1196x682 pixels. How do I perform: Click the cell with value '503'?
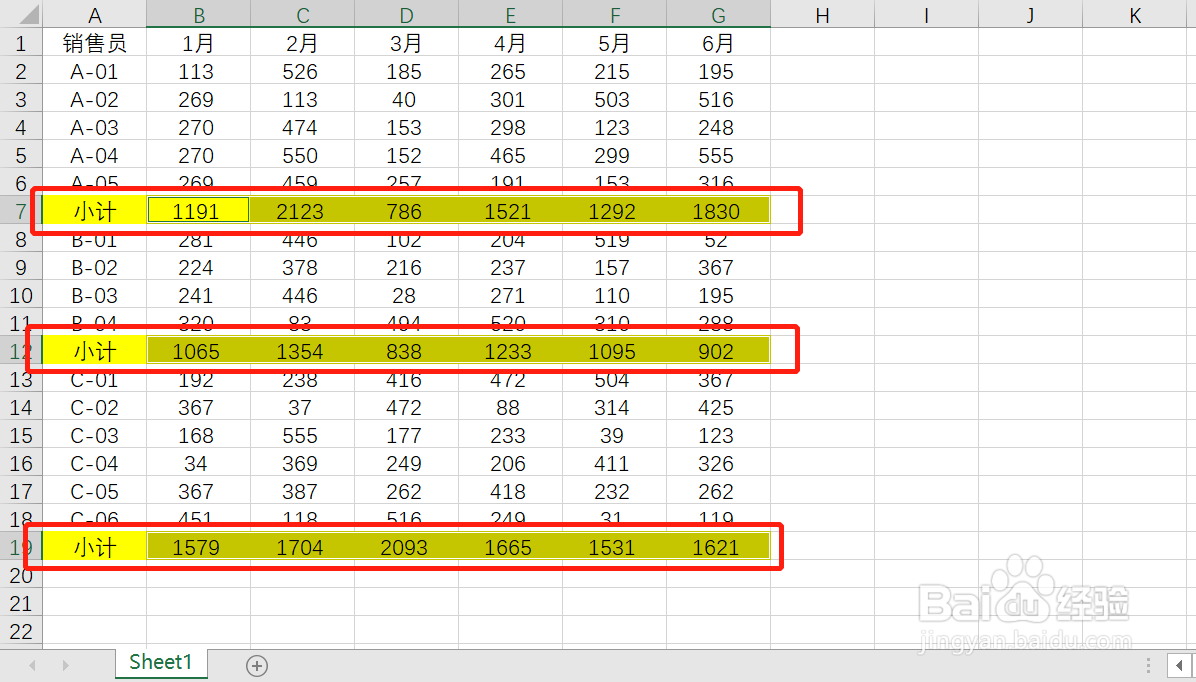point(615,100)
